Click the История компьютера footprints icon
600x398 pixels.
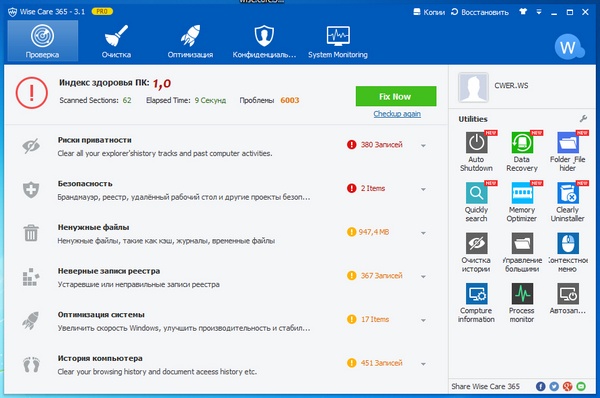click(31, 364)
